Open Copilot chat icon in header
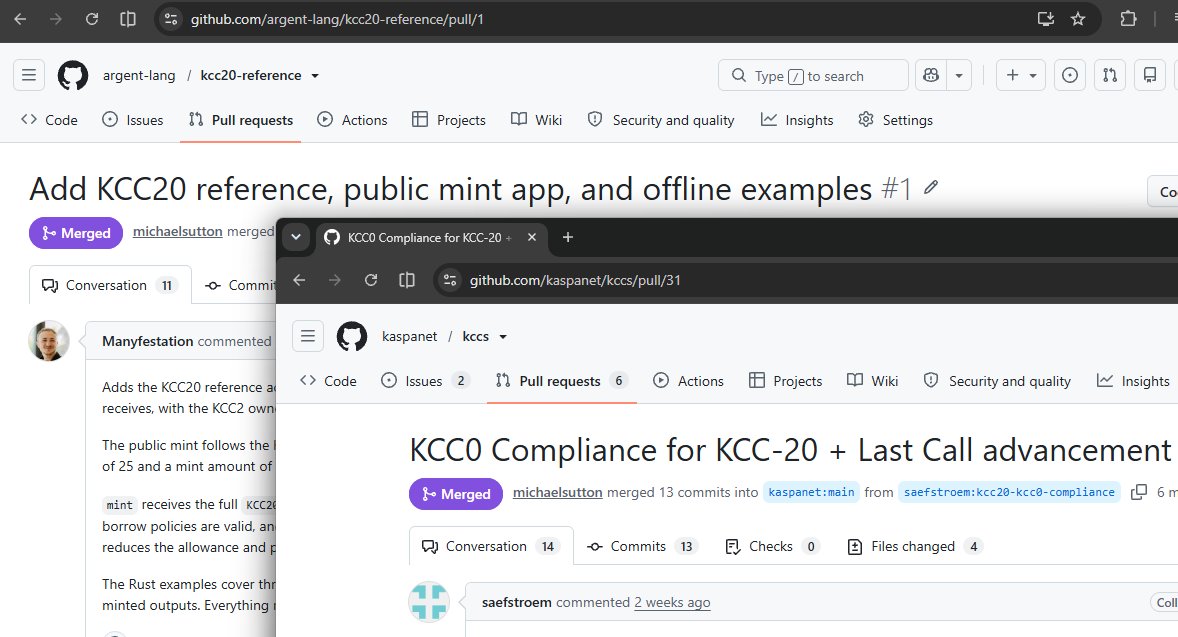Viewport: 1178px width, 637px height. tap(931, 75)
